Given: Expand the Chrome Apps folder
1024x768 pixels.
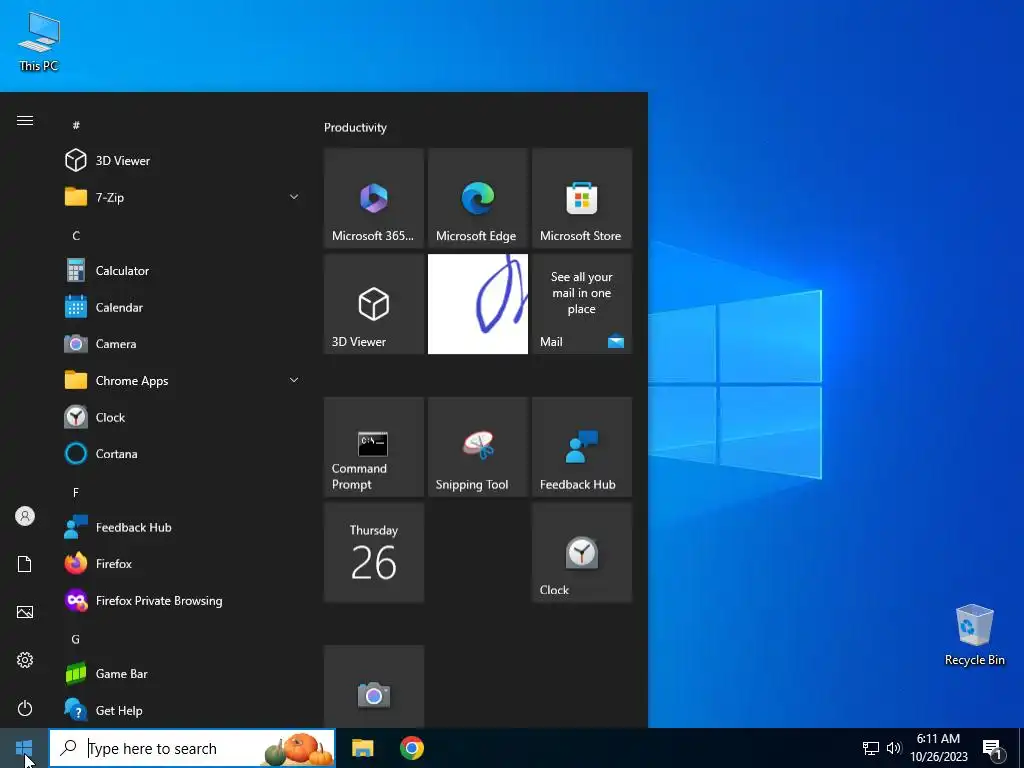Looking at the screenshot, I should coord(180,380).
